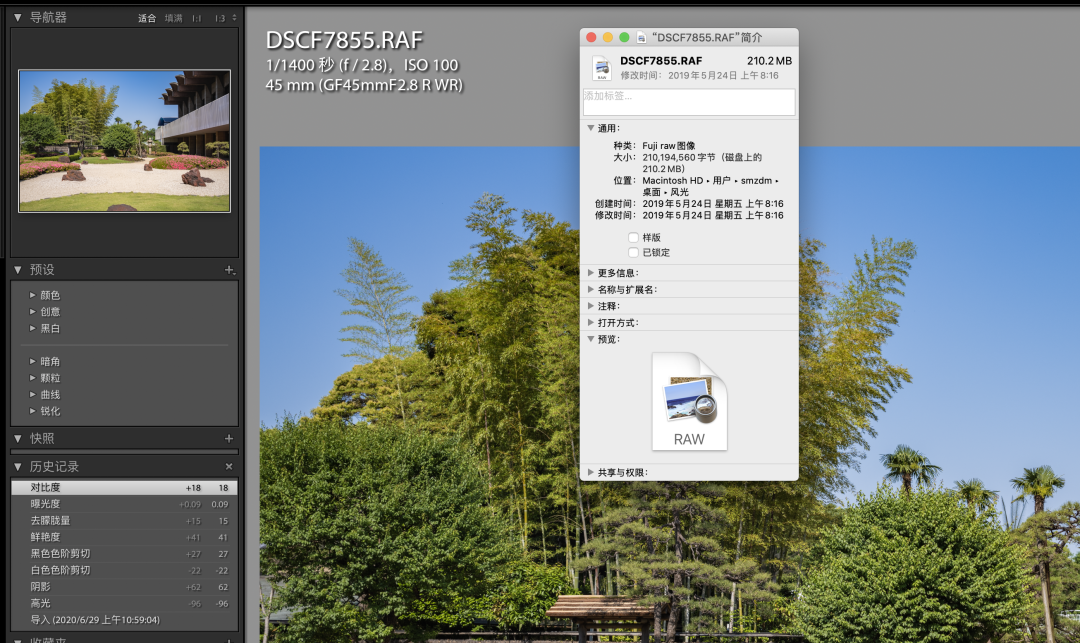Expand the 黑白 preset group
This screenshot has height=643, width=1080.
pyautogui.click(x=32, y=328)
